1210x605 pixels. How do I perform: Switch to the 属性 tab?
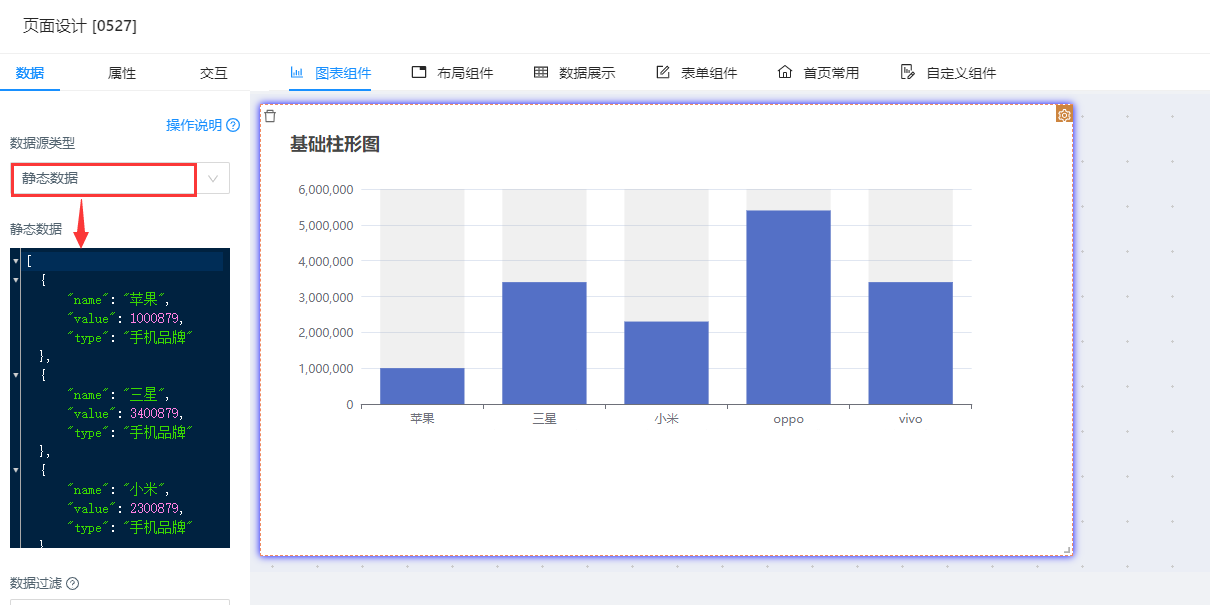pos(122,73)
